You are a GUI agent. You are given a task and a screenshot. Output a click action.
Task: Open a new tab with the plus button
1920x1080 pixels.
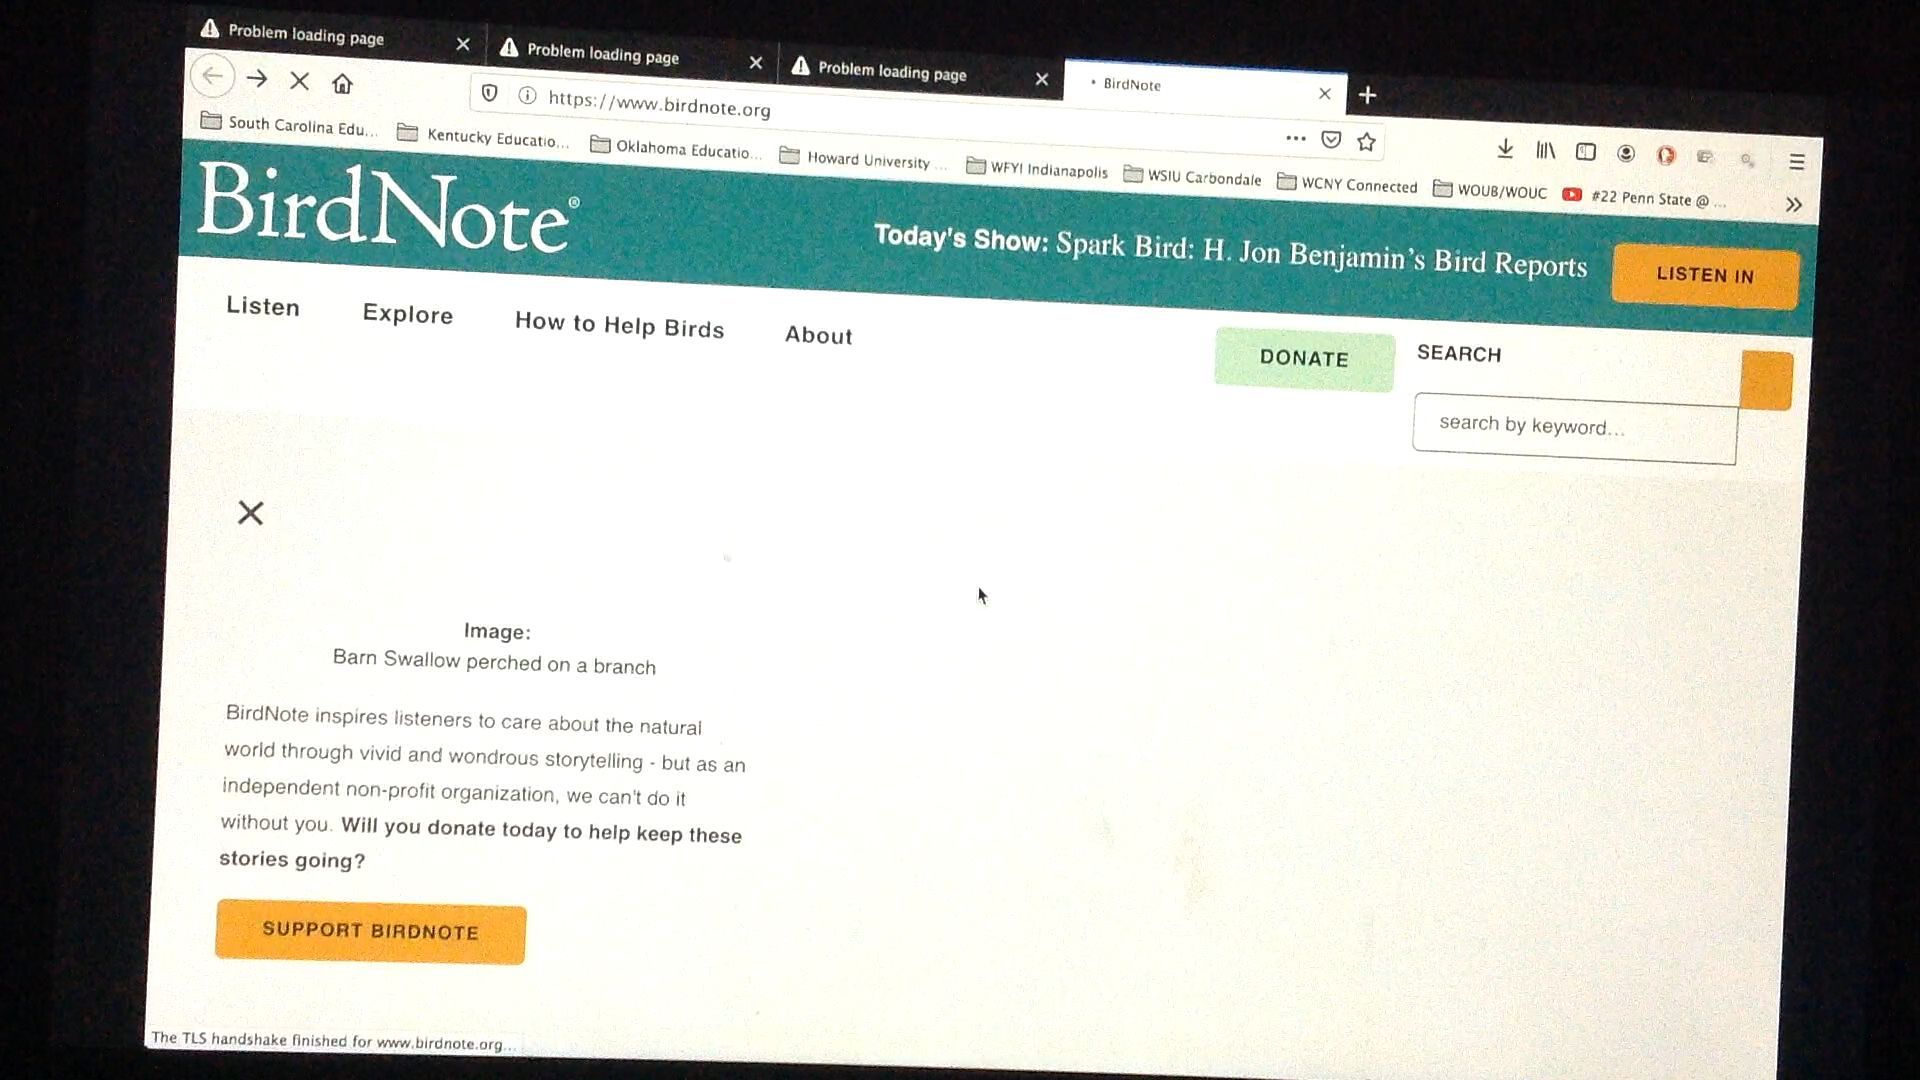1367,95
